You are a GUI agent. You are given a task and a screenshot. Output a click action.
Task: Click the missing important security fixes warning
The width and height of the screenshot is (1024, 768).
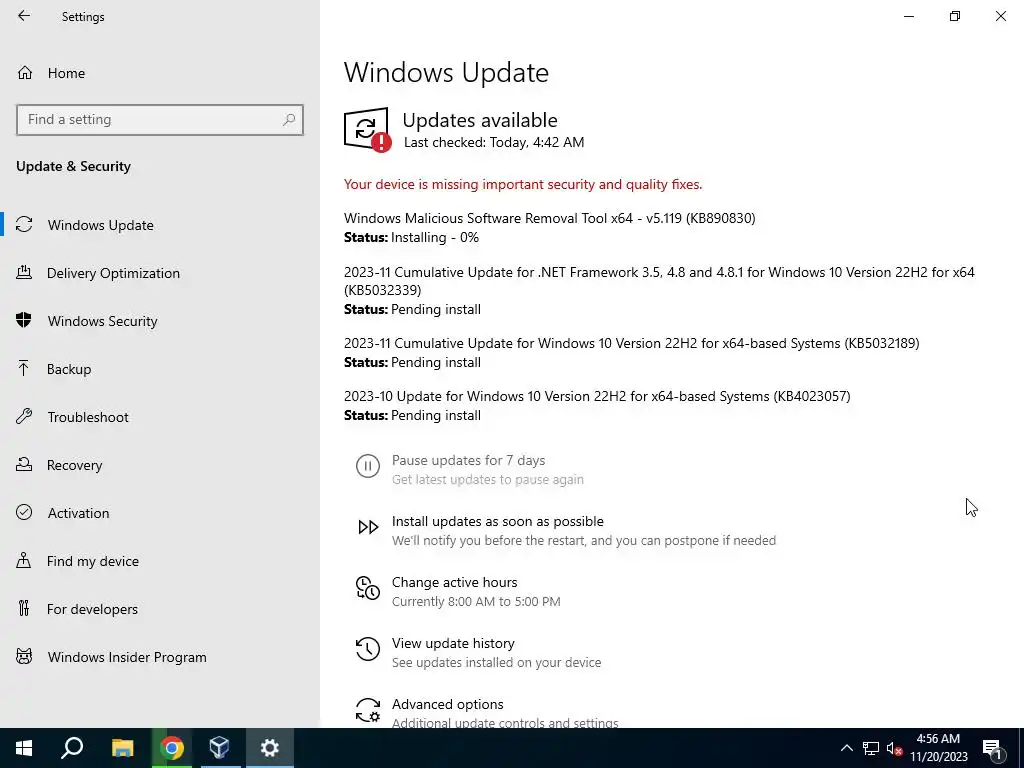[523, 184]
